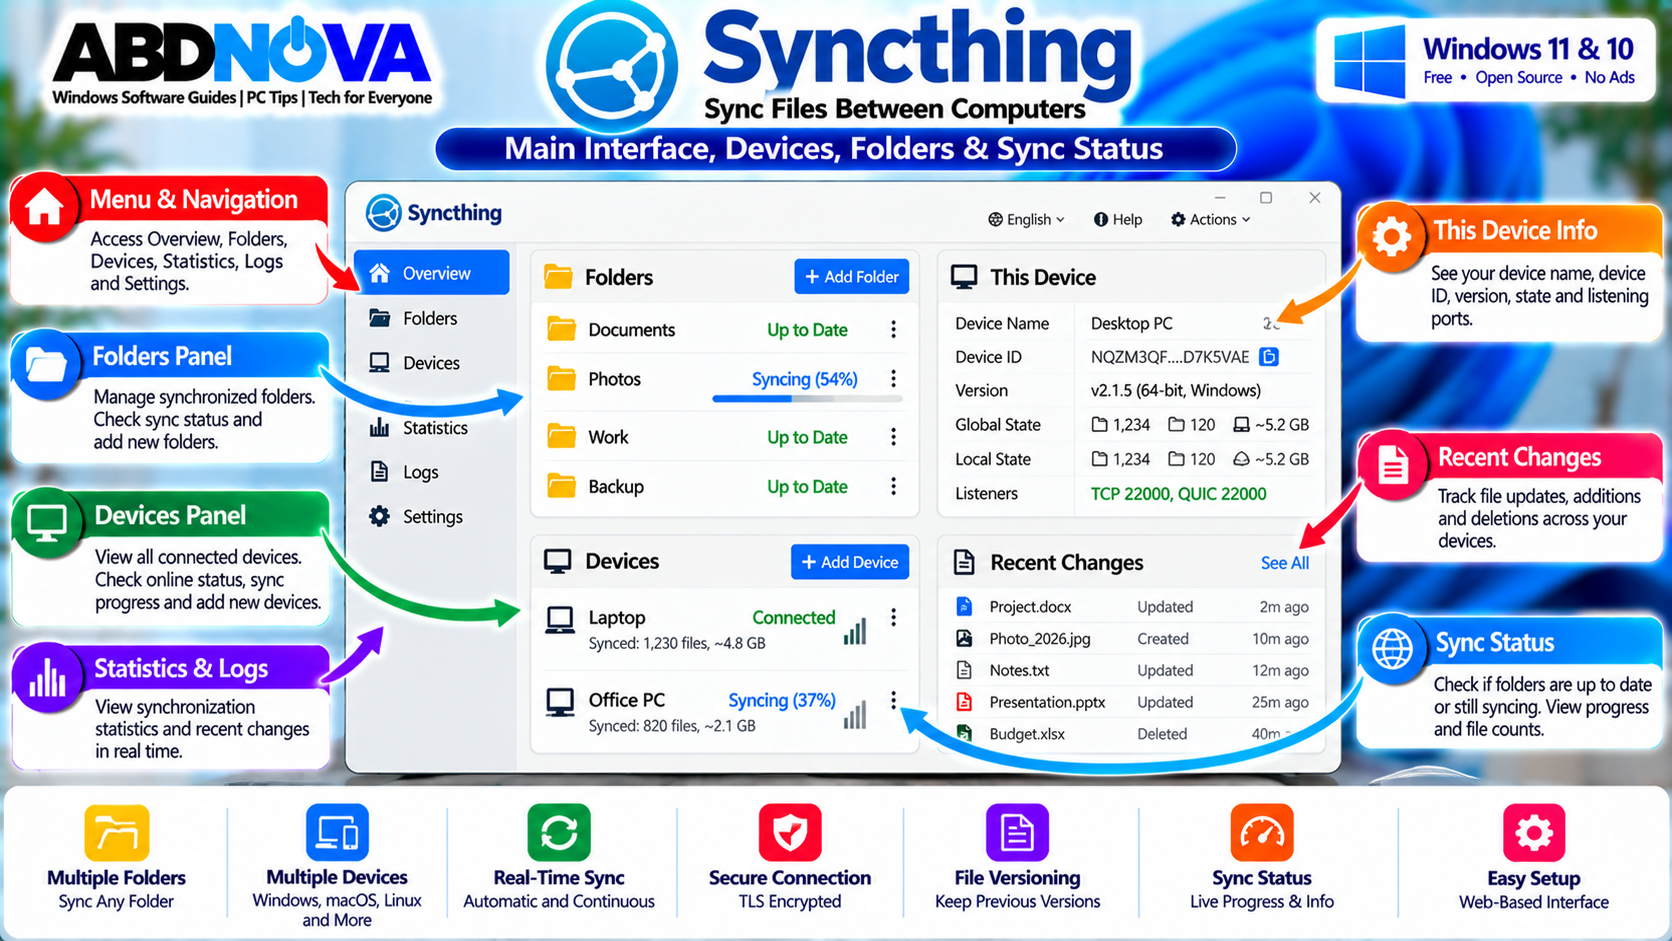This screenshot has width=1672, height=941.
Task: Click the Photos folder icon
Action: pyautogui.click(x=562, y=379)
